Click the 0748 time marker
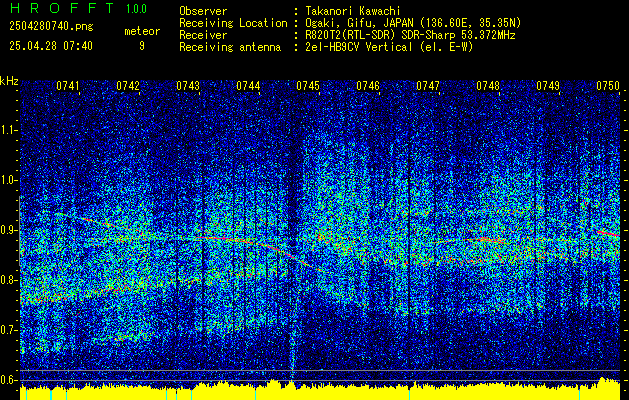This screenshot has height=400, width=629. tap(488, 85)
